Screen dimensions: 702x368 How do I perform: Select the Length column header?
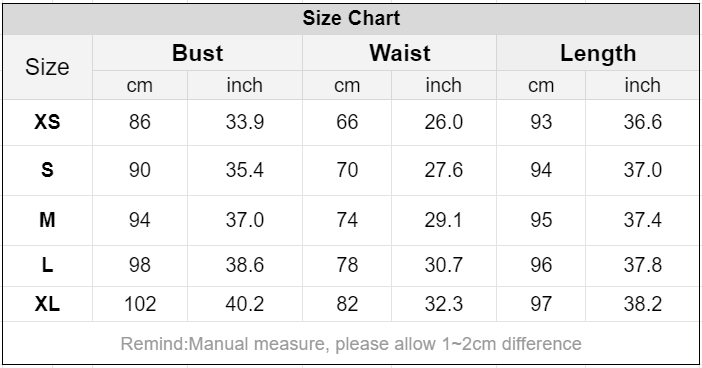598,54
